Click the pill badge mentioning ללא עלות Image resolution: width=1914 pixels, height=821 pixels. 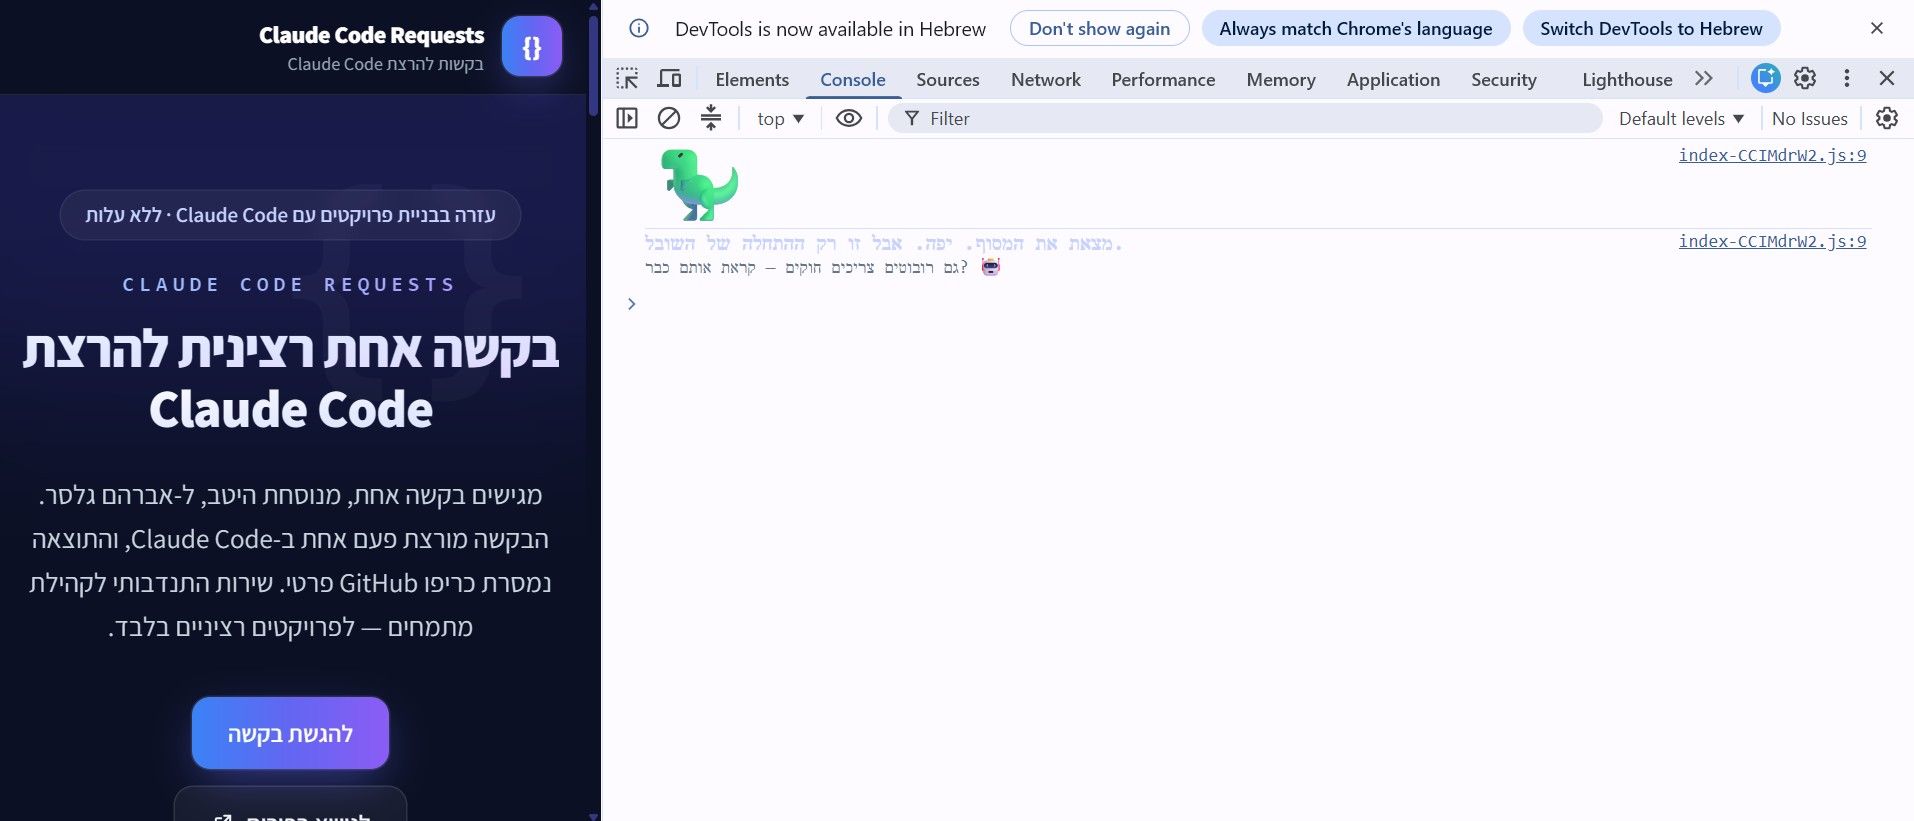click(x=290, y=215)
